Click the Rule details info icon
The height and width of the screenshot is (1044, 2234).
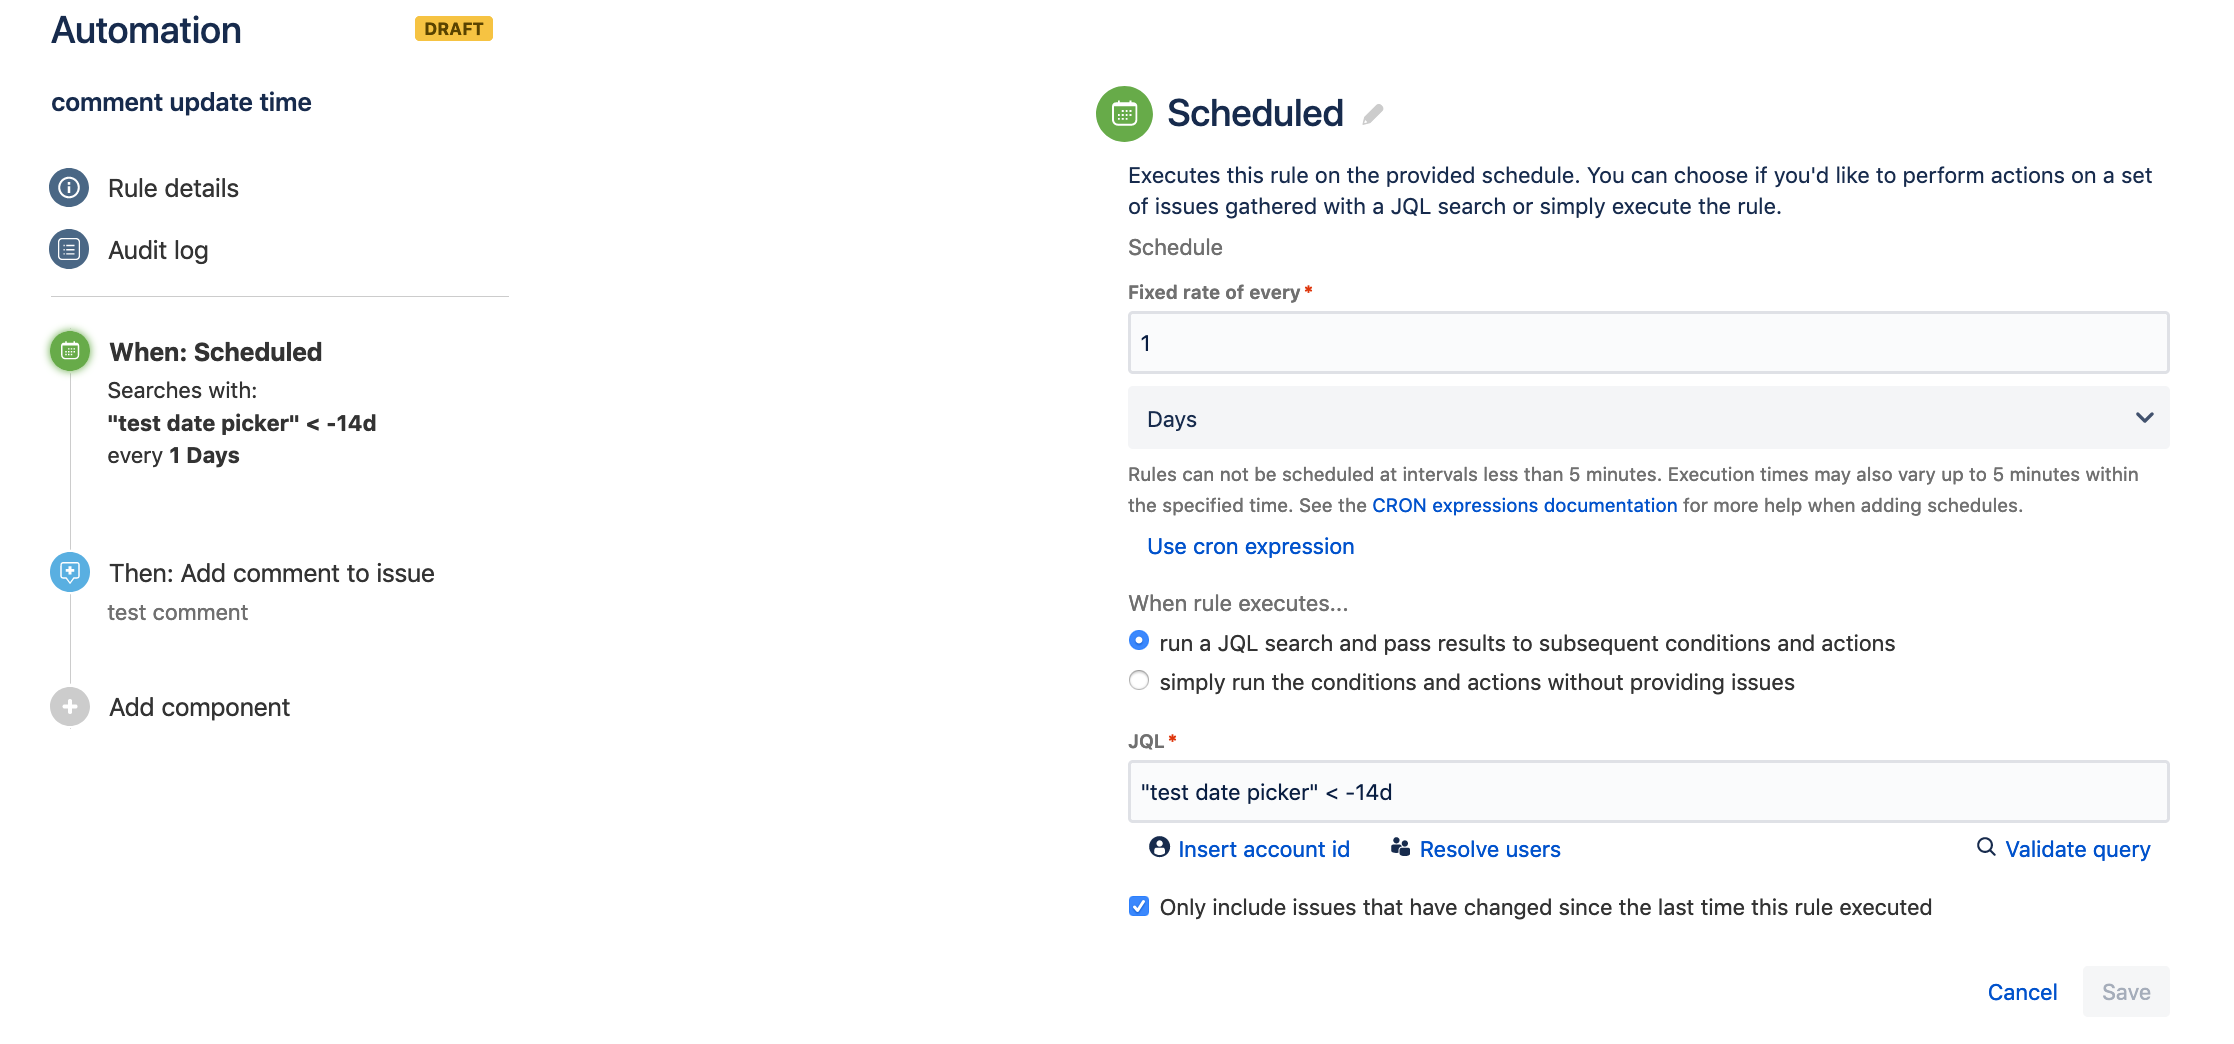tap(68, 188)
